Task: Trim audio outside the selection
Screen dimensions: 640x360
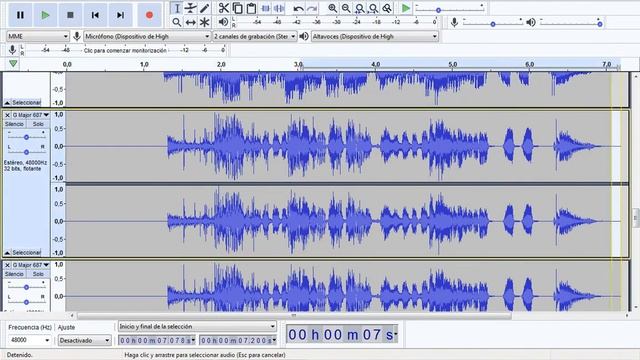Action: [x=265, y=8]
